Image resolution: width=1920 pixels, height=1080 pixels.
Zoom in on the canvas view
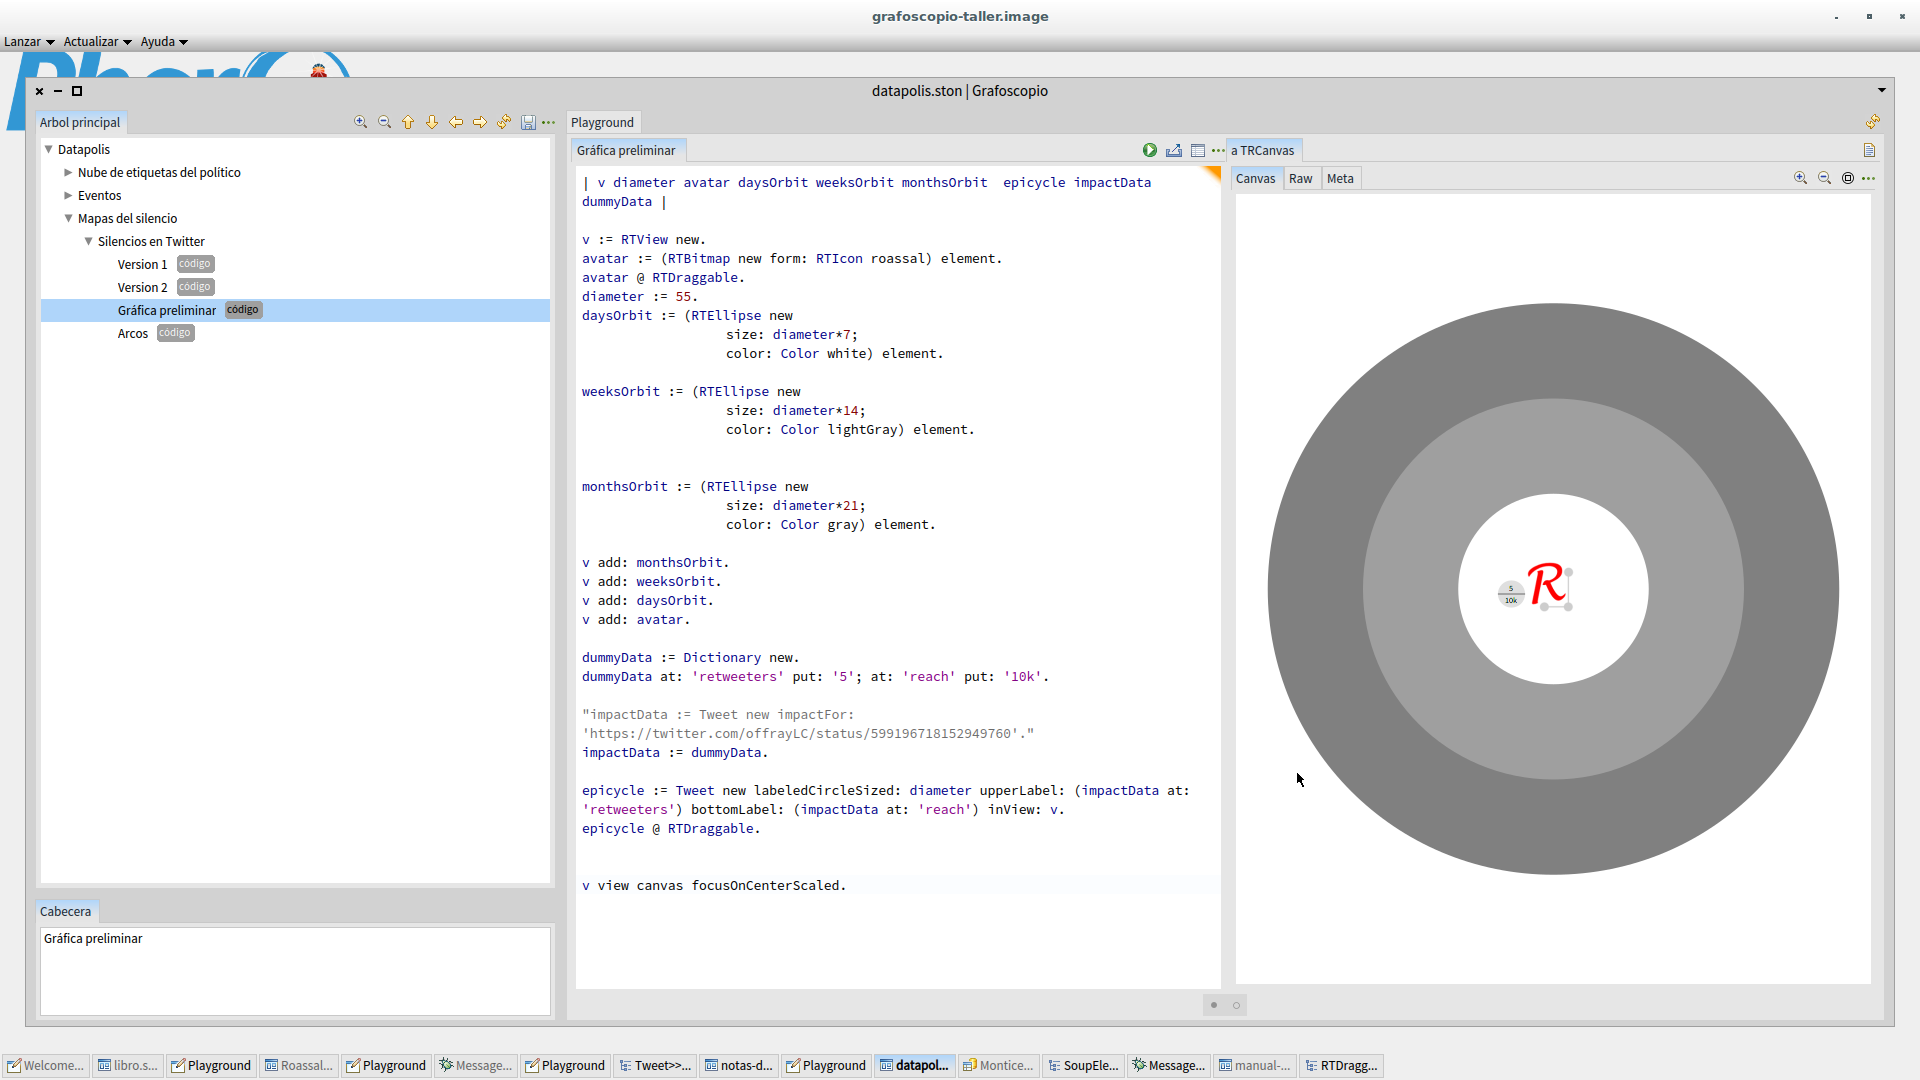pyautogui.click(x=1800, y=178)
